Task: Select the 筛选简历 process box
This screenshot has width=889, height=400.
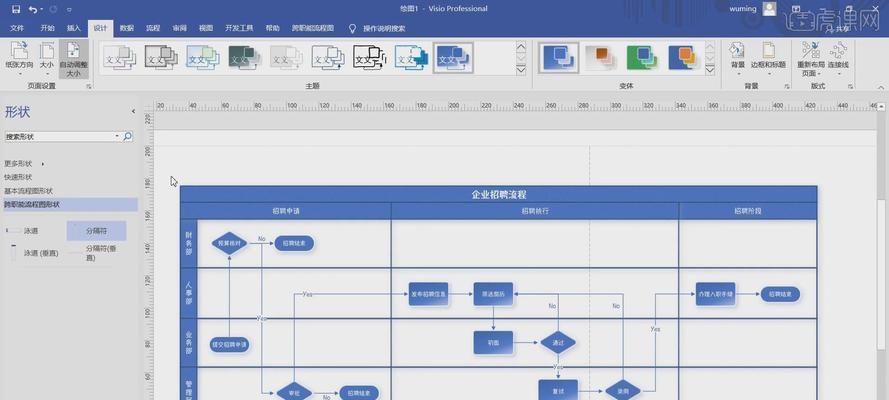Action: [x=493, y=294]
